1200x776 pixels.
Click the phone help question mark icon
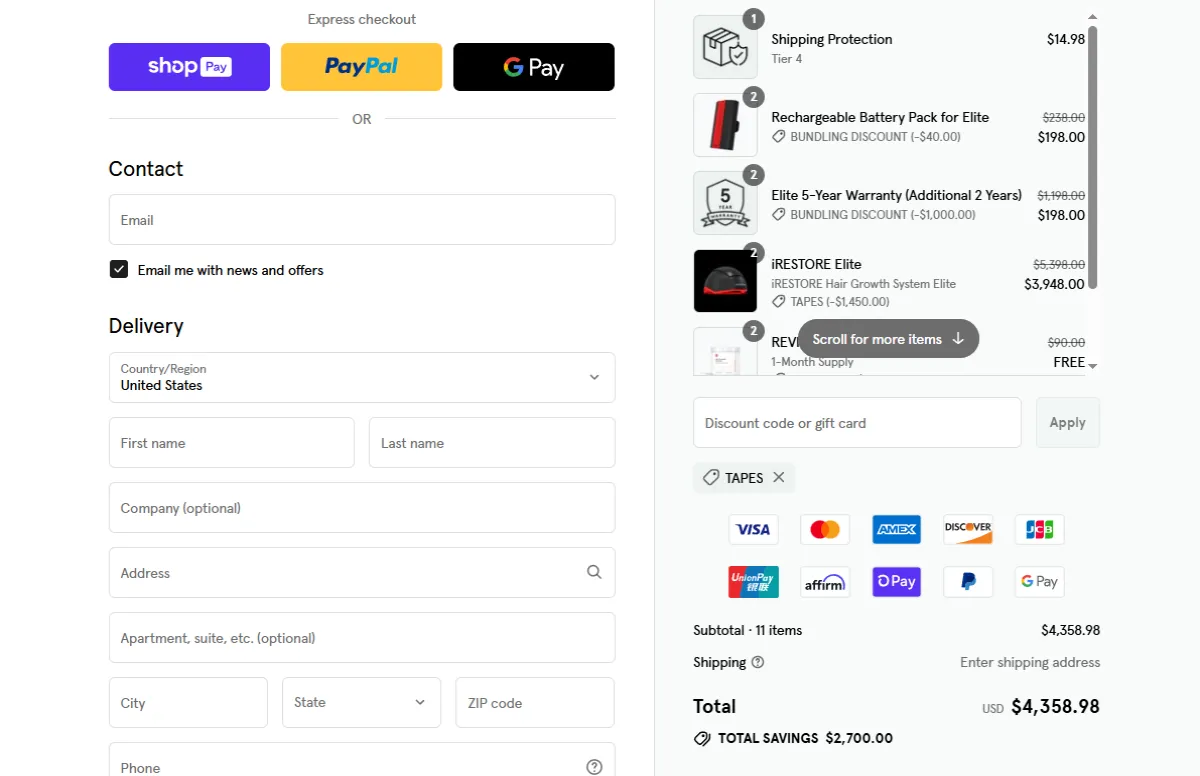[x=594, y=767]
